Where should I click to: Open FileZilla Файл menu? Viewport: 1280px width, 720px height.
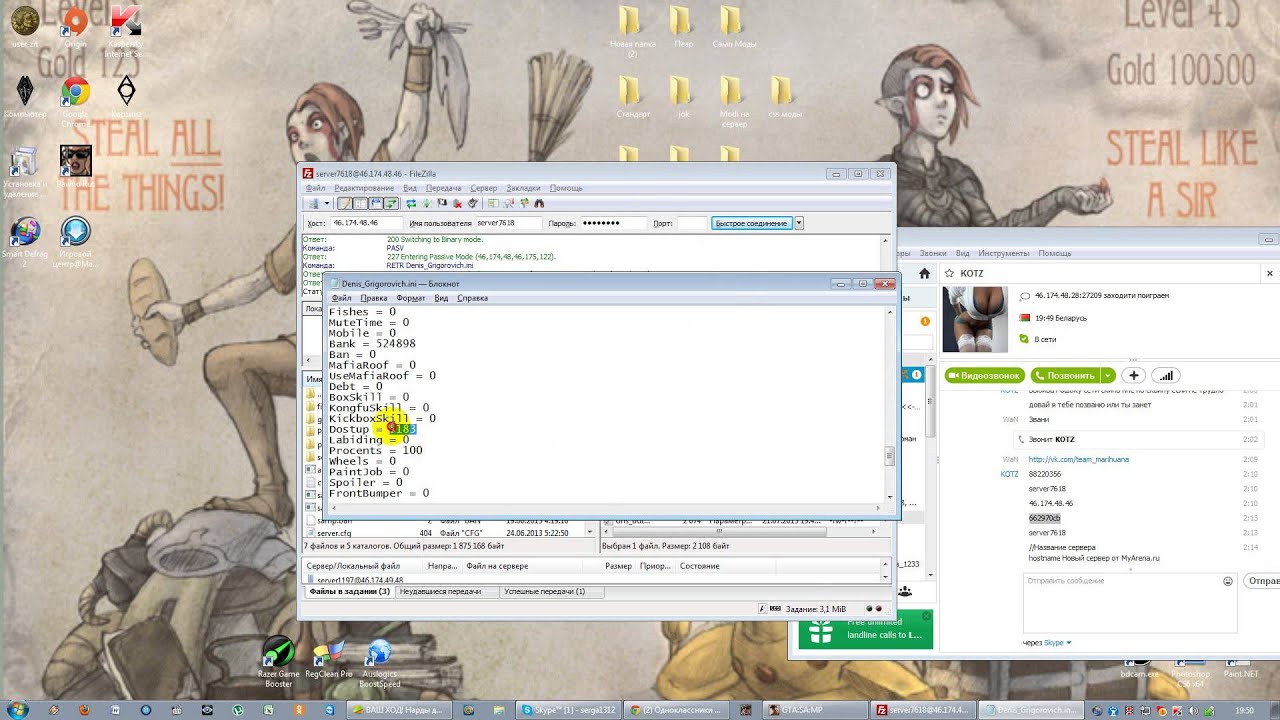[315, 188]
